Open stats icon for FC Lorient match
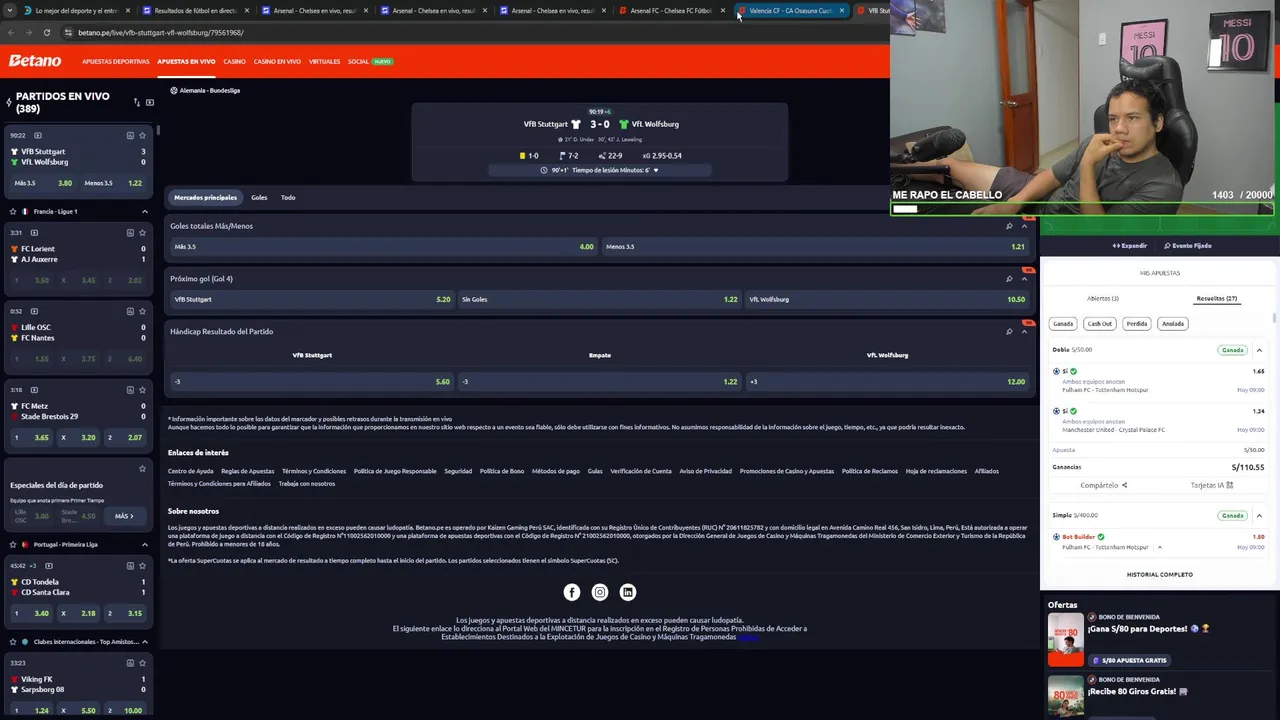 tap(130, 232)
